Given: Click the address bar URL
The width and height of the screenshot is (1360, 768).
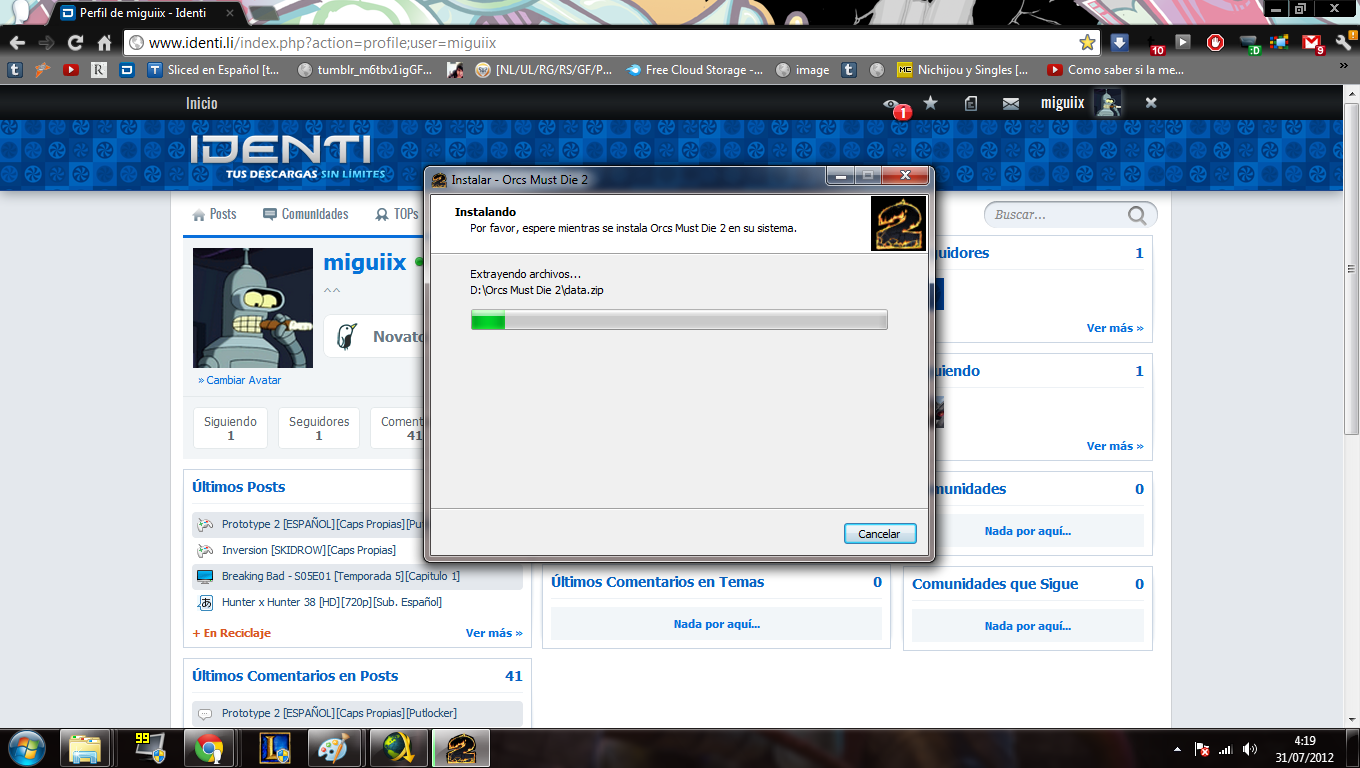Looking at the screenshot, I should tap(323, 43).
